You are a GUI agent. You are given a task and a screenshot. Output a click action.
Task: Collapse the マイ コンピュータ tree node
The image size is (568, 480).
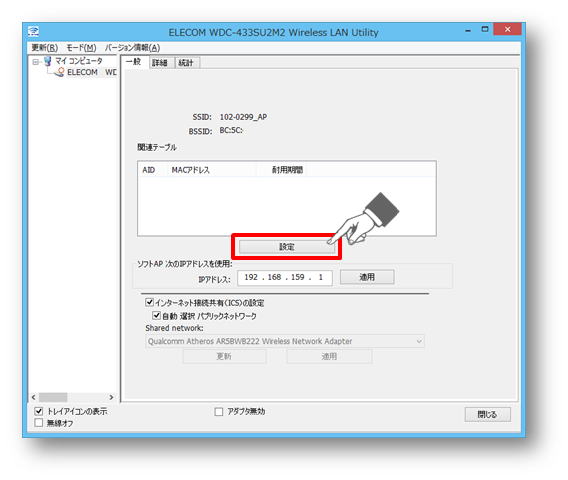pyautogui.click(x=36, y=62)
